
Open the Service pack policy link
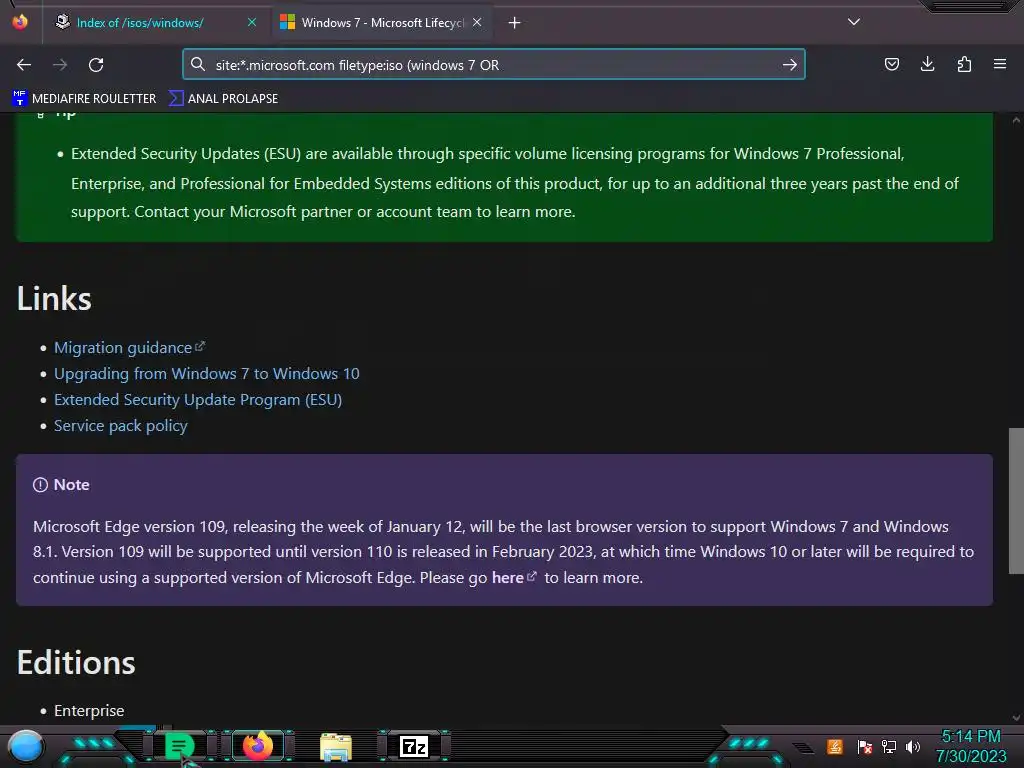coord(121,426)
